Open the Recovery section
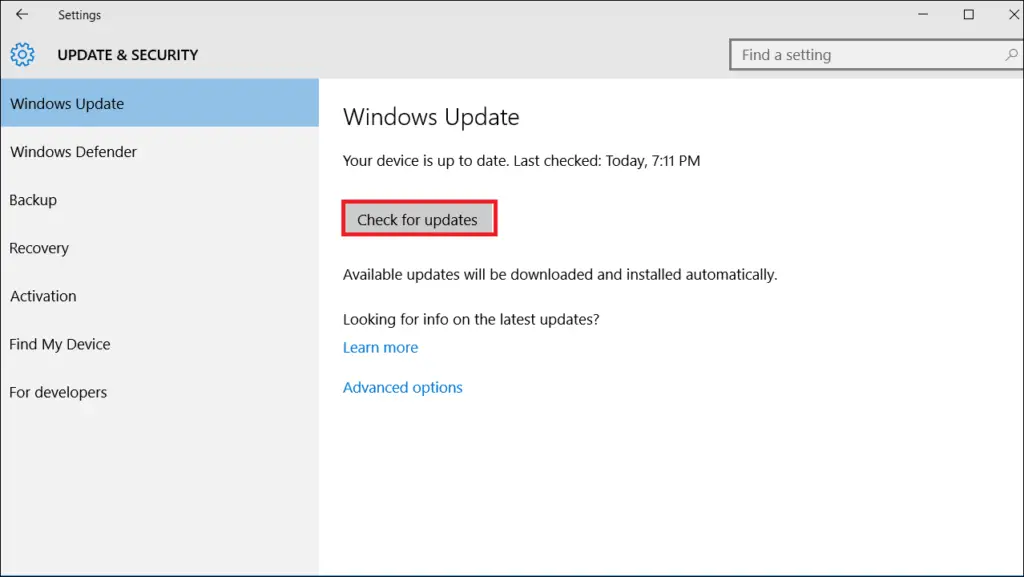 [x=160, y=248]
